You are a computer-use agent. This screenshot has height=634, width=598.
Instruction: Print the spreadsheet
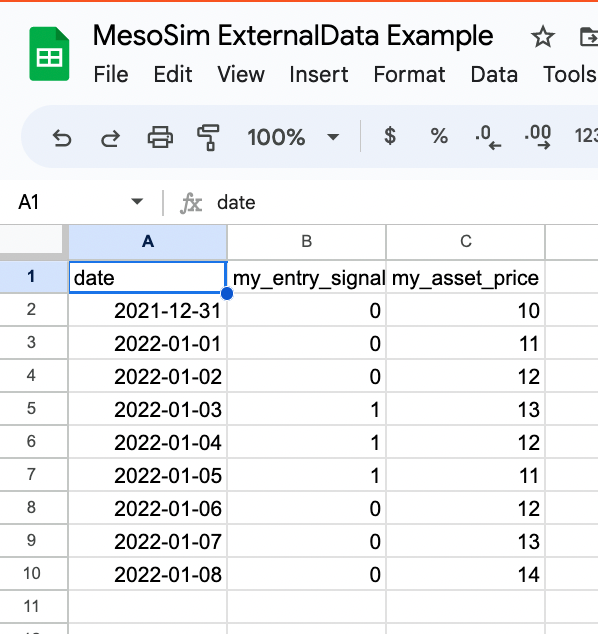161,137
